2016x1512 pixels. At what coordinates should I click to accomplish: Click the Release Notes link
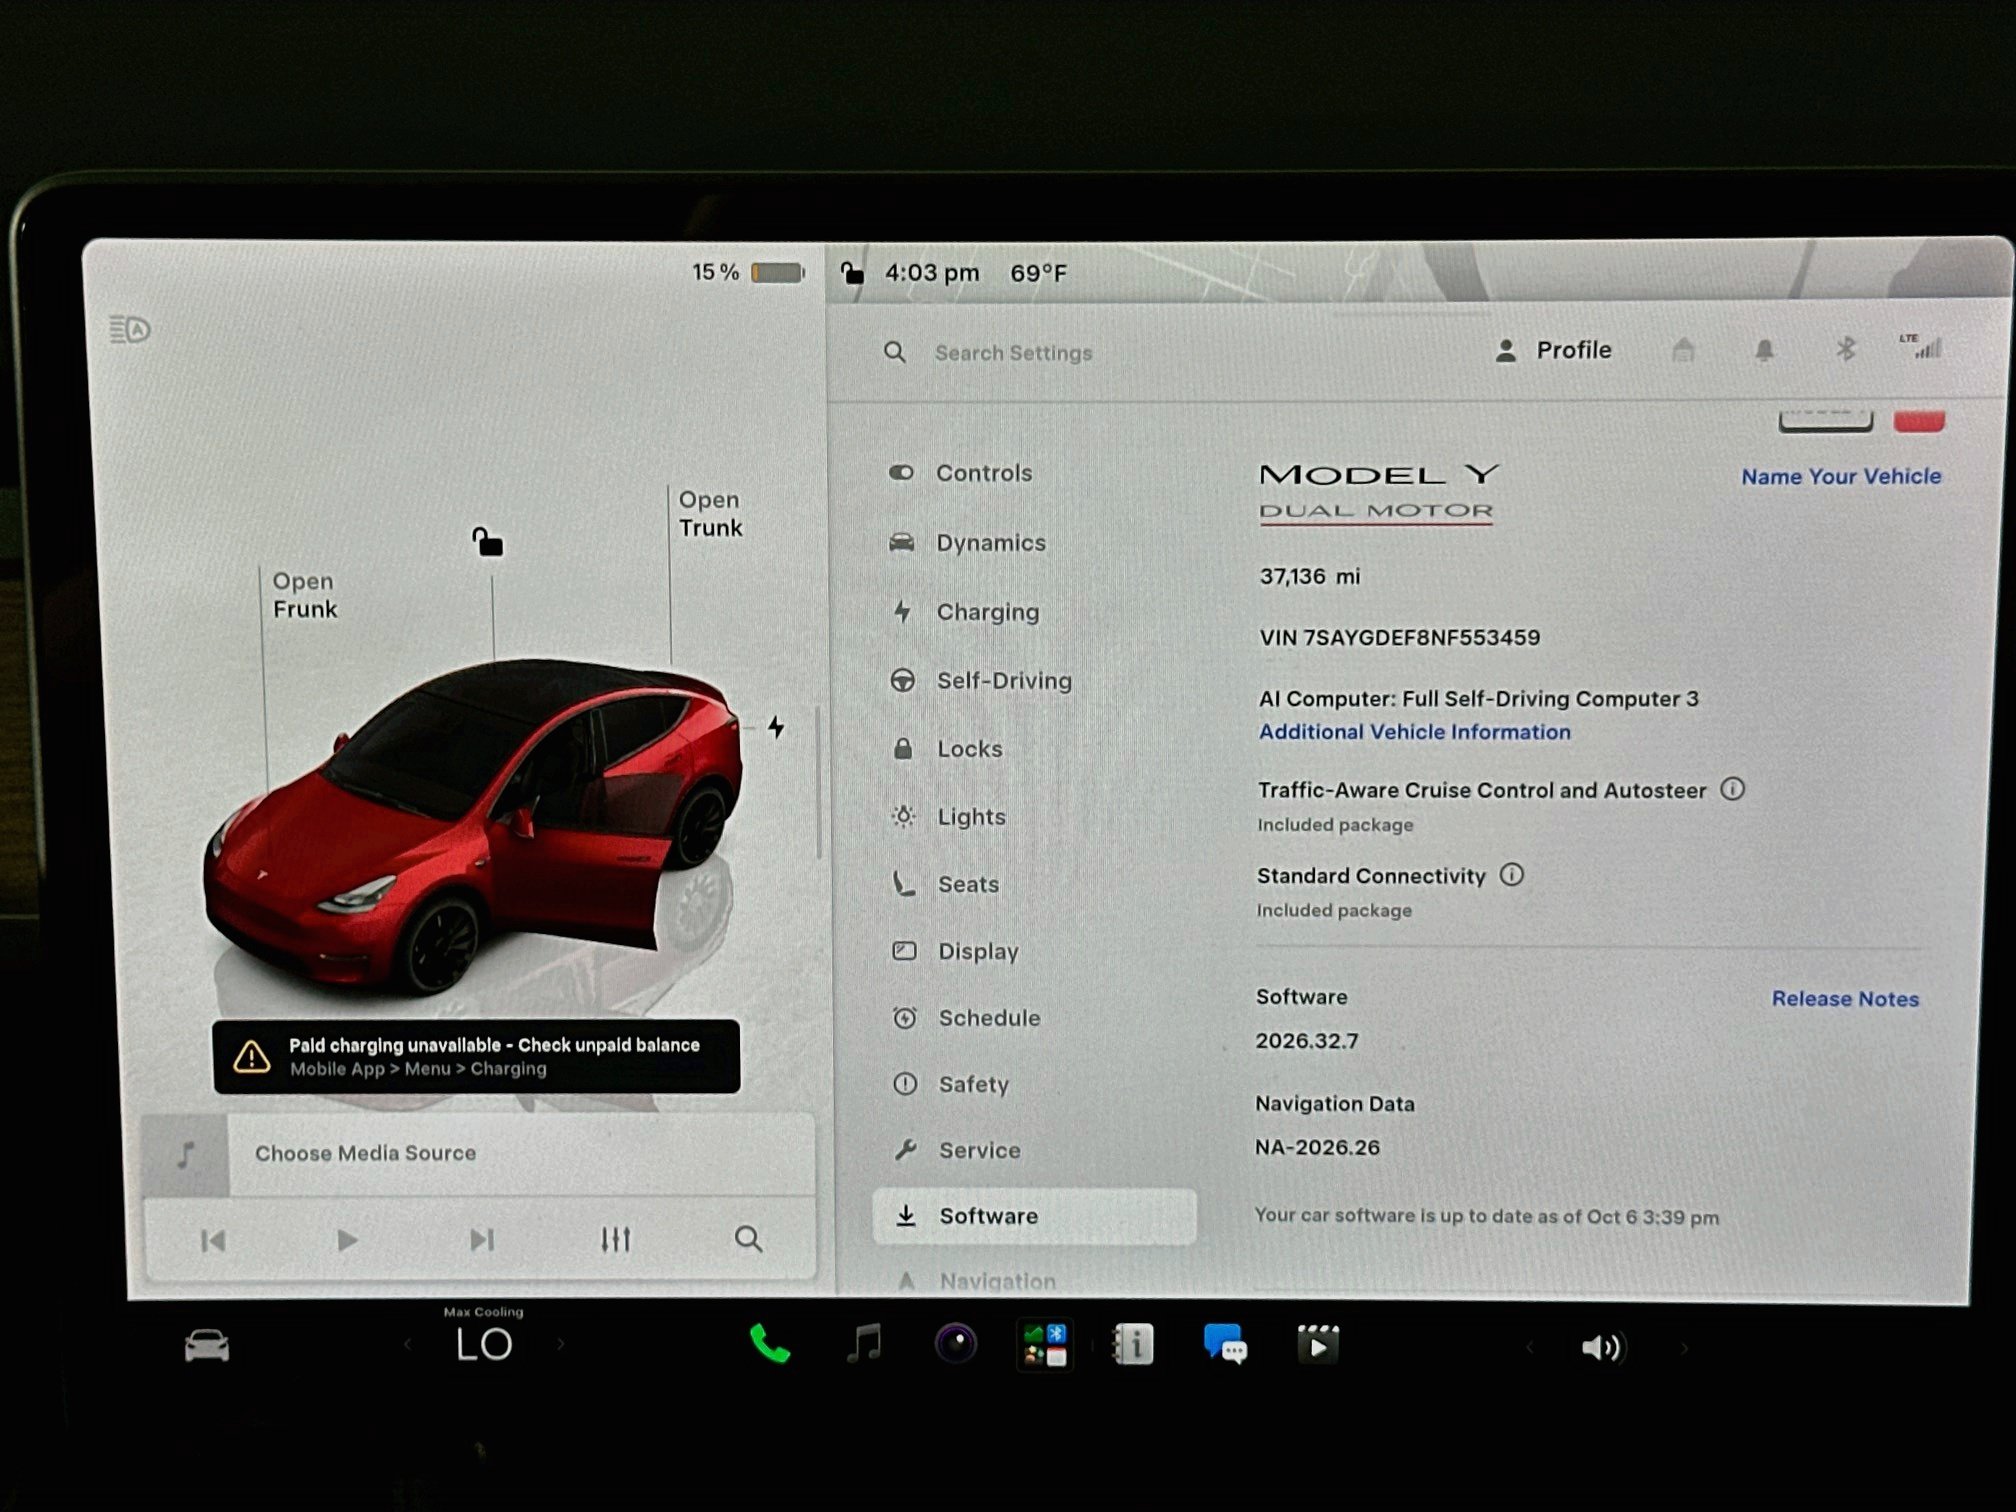(1845, 999)
